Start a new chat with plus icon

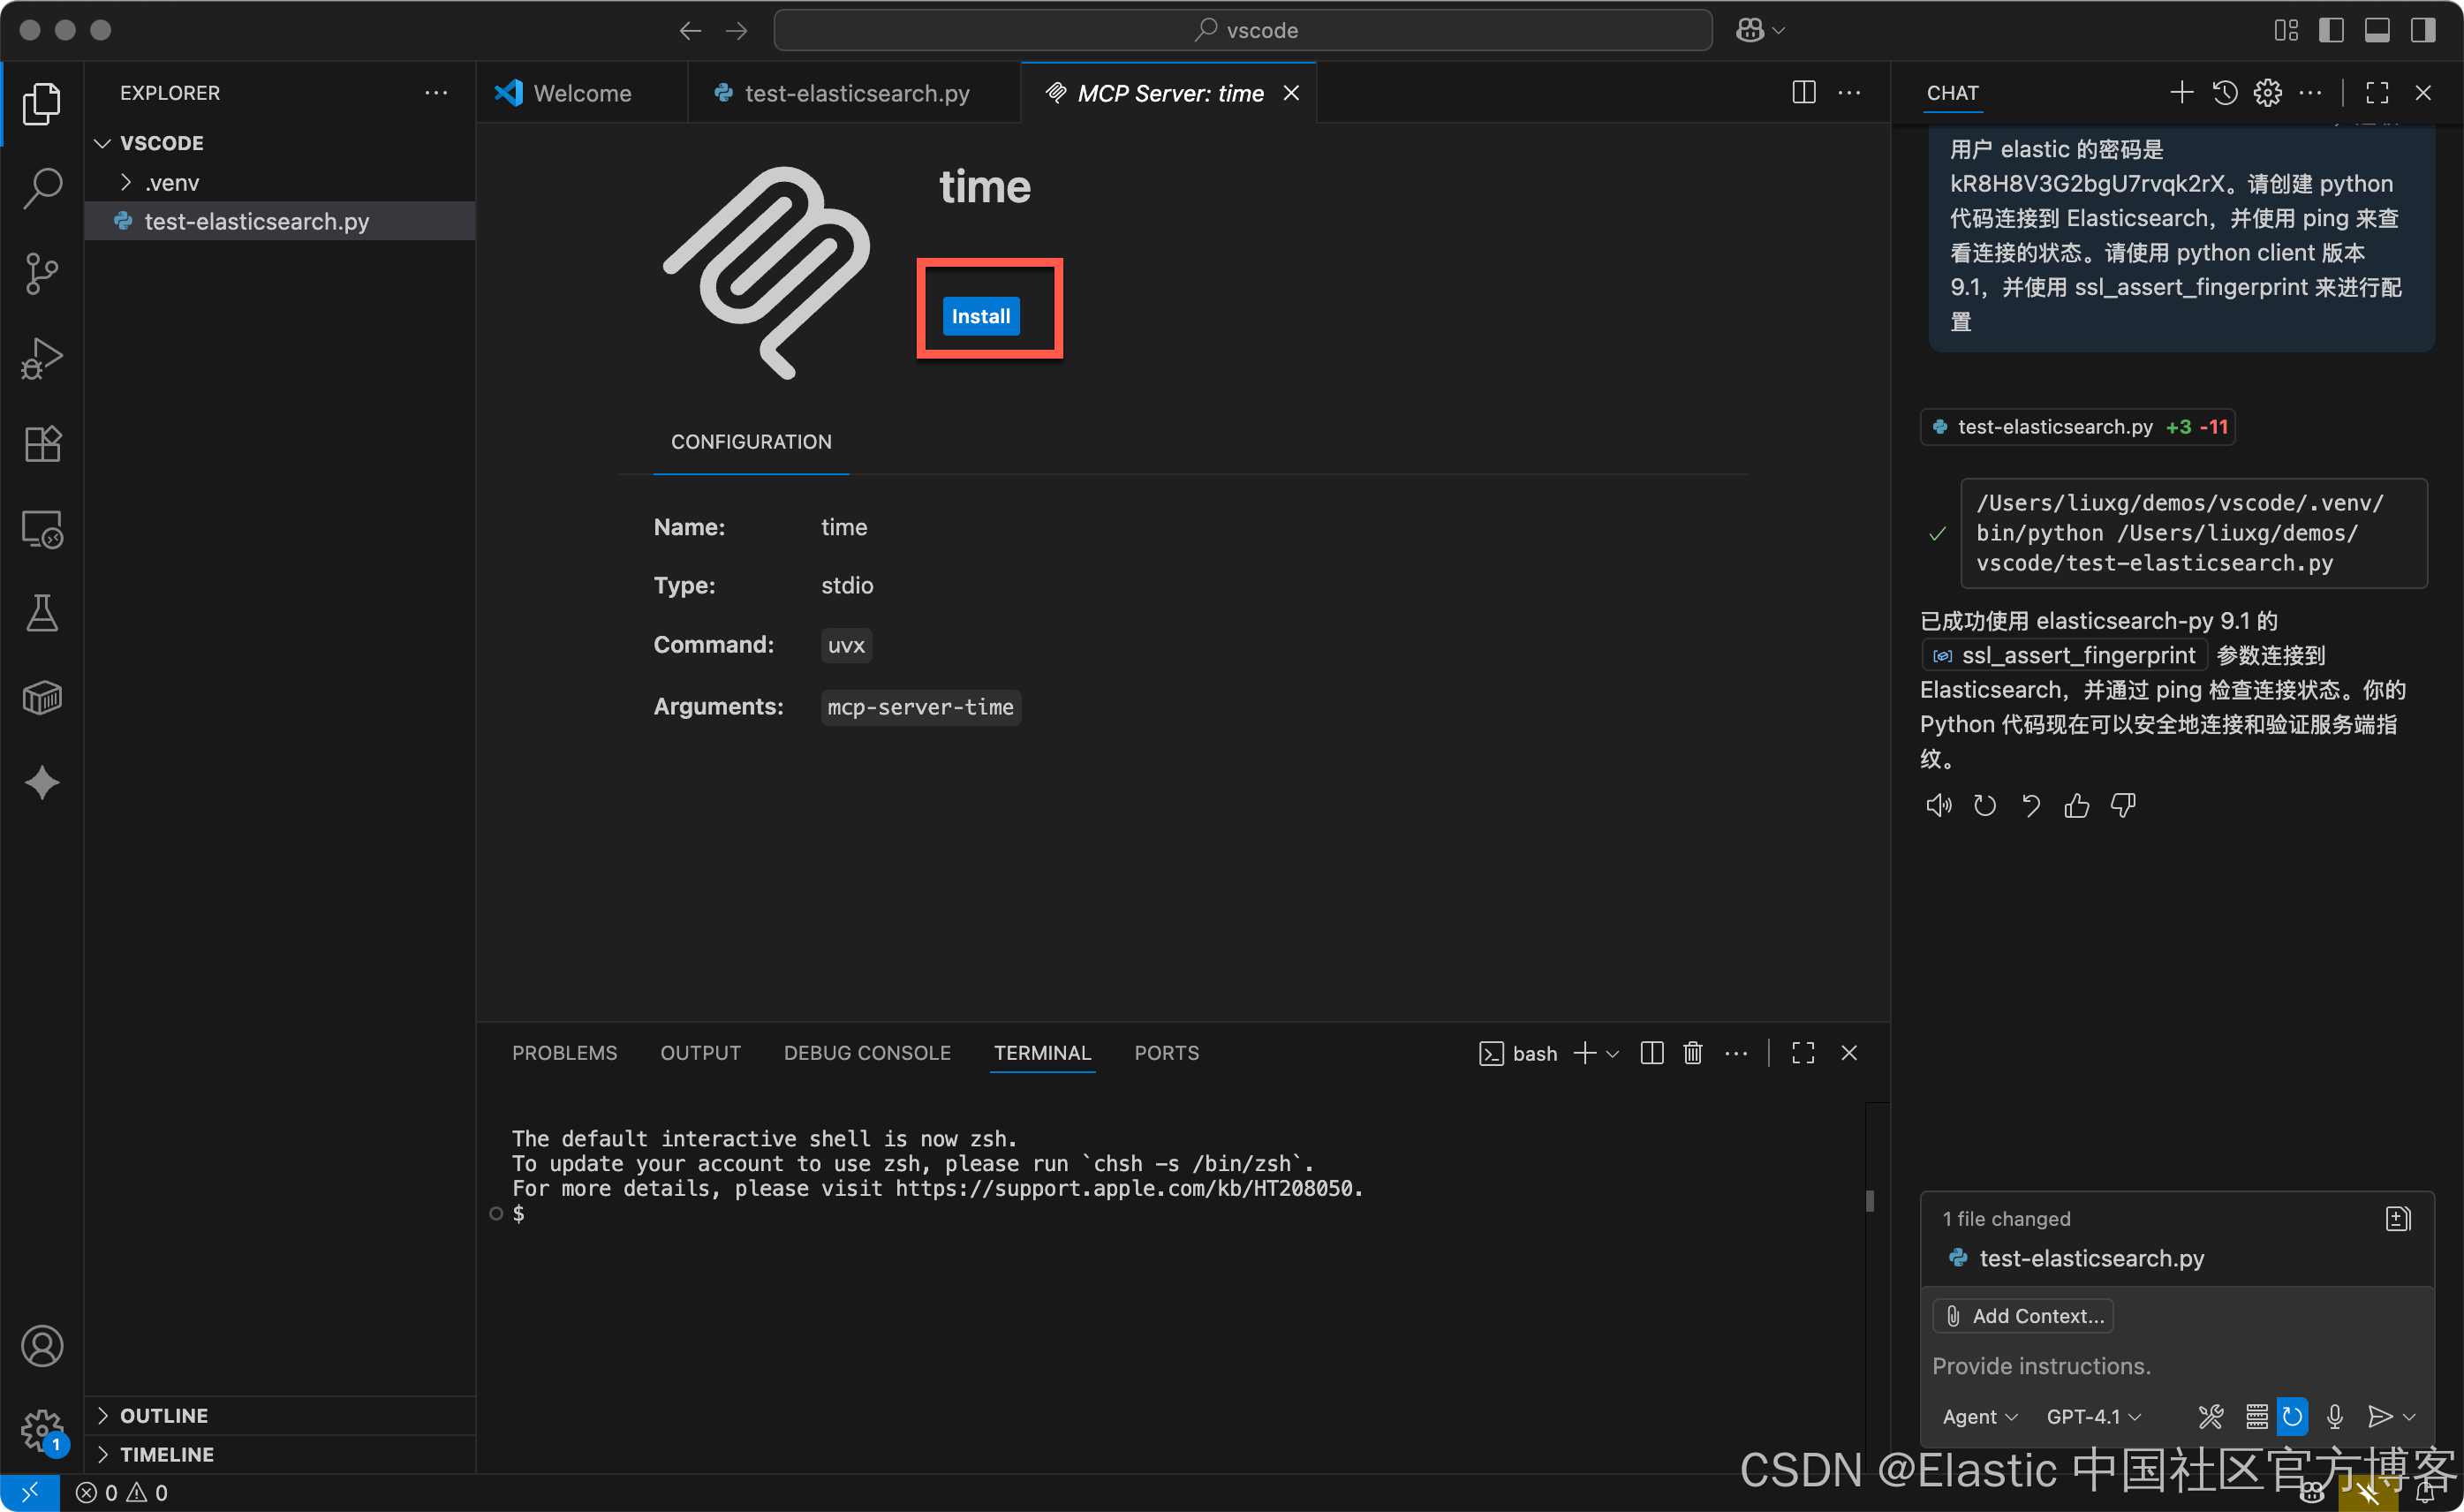2181,93
